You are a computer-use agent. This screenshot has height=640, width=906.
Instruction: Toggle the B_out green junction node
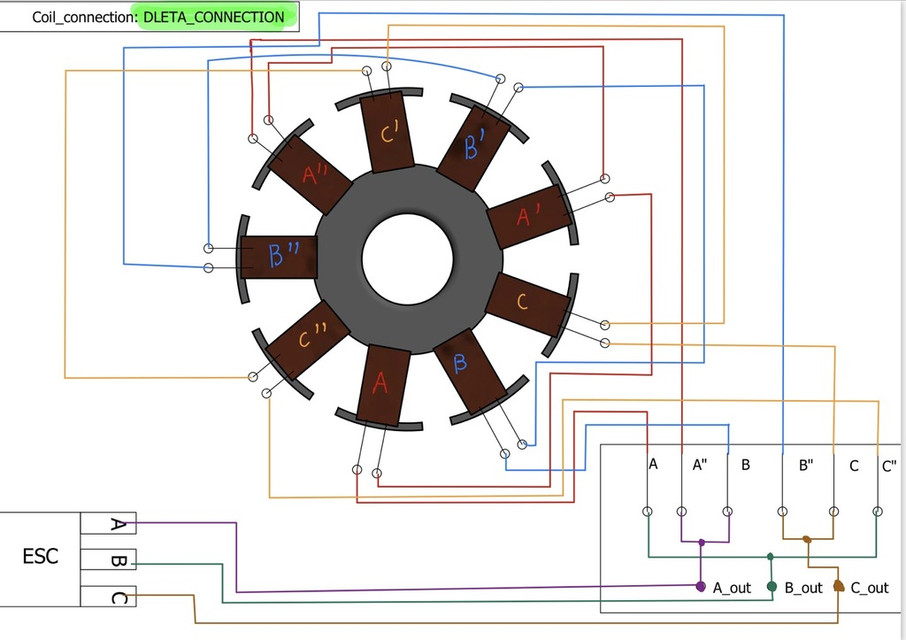click(x=771, y=586)
